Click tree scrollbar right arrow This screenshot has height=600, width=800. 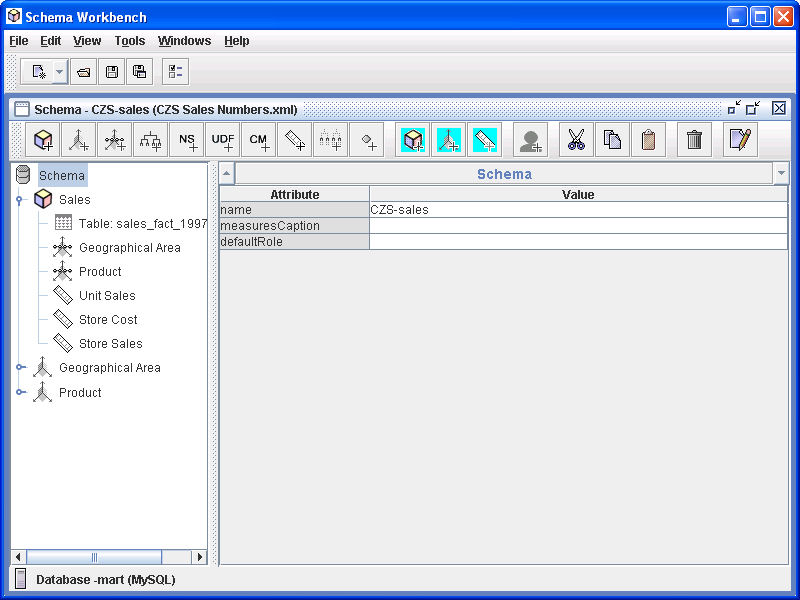click(199, 557)
